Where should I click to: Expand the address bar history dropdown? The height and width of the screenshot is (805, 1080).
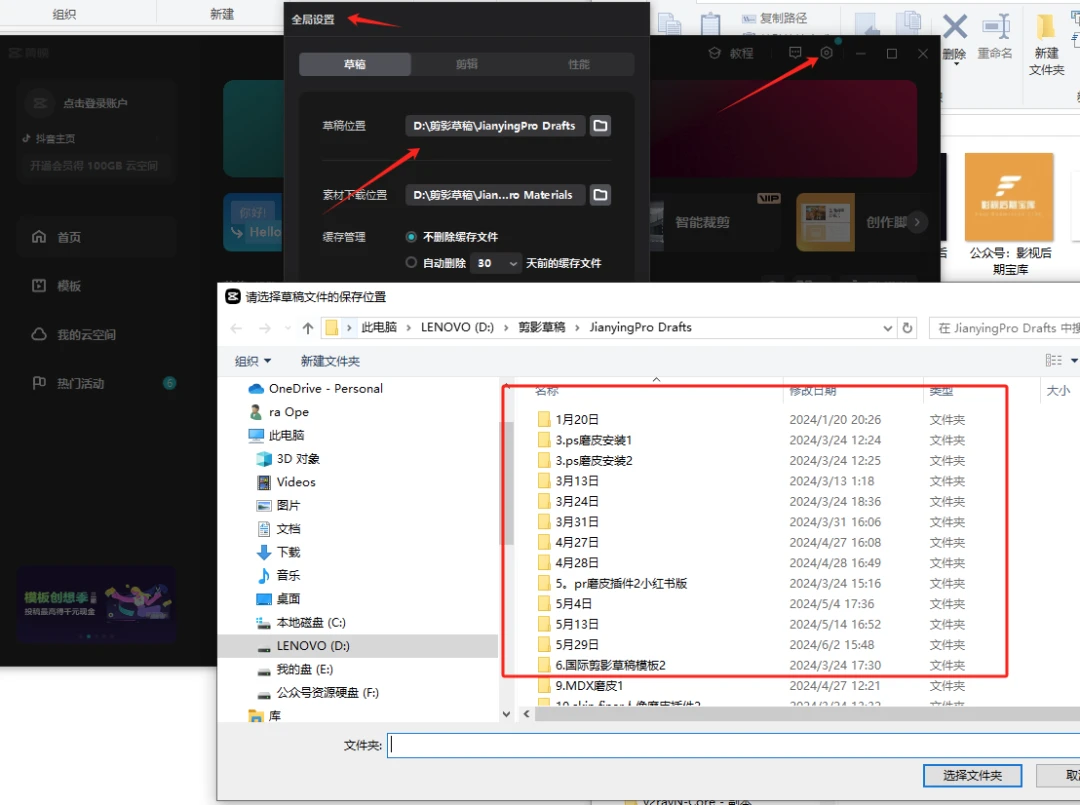888,328
